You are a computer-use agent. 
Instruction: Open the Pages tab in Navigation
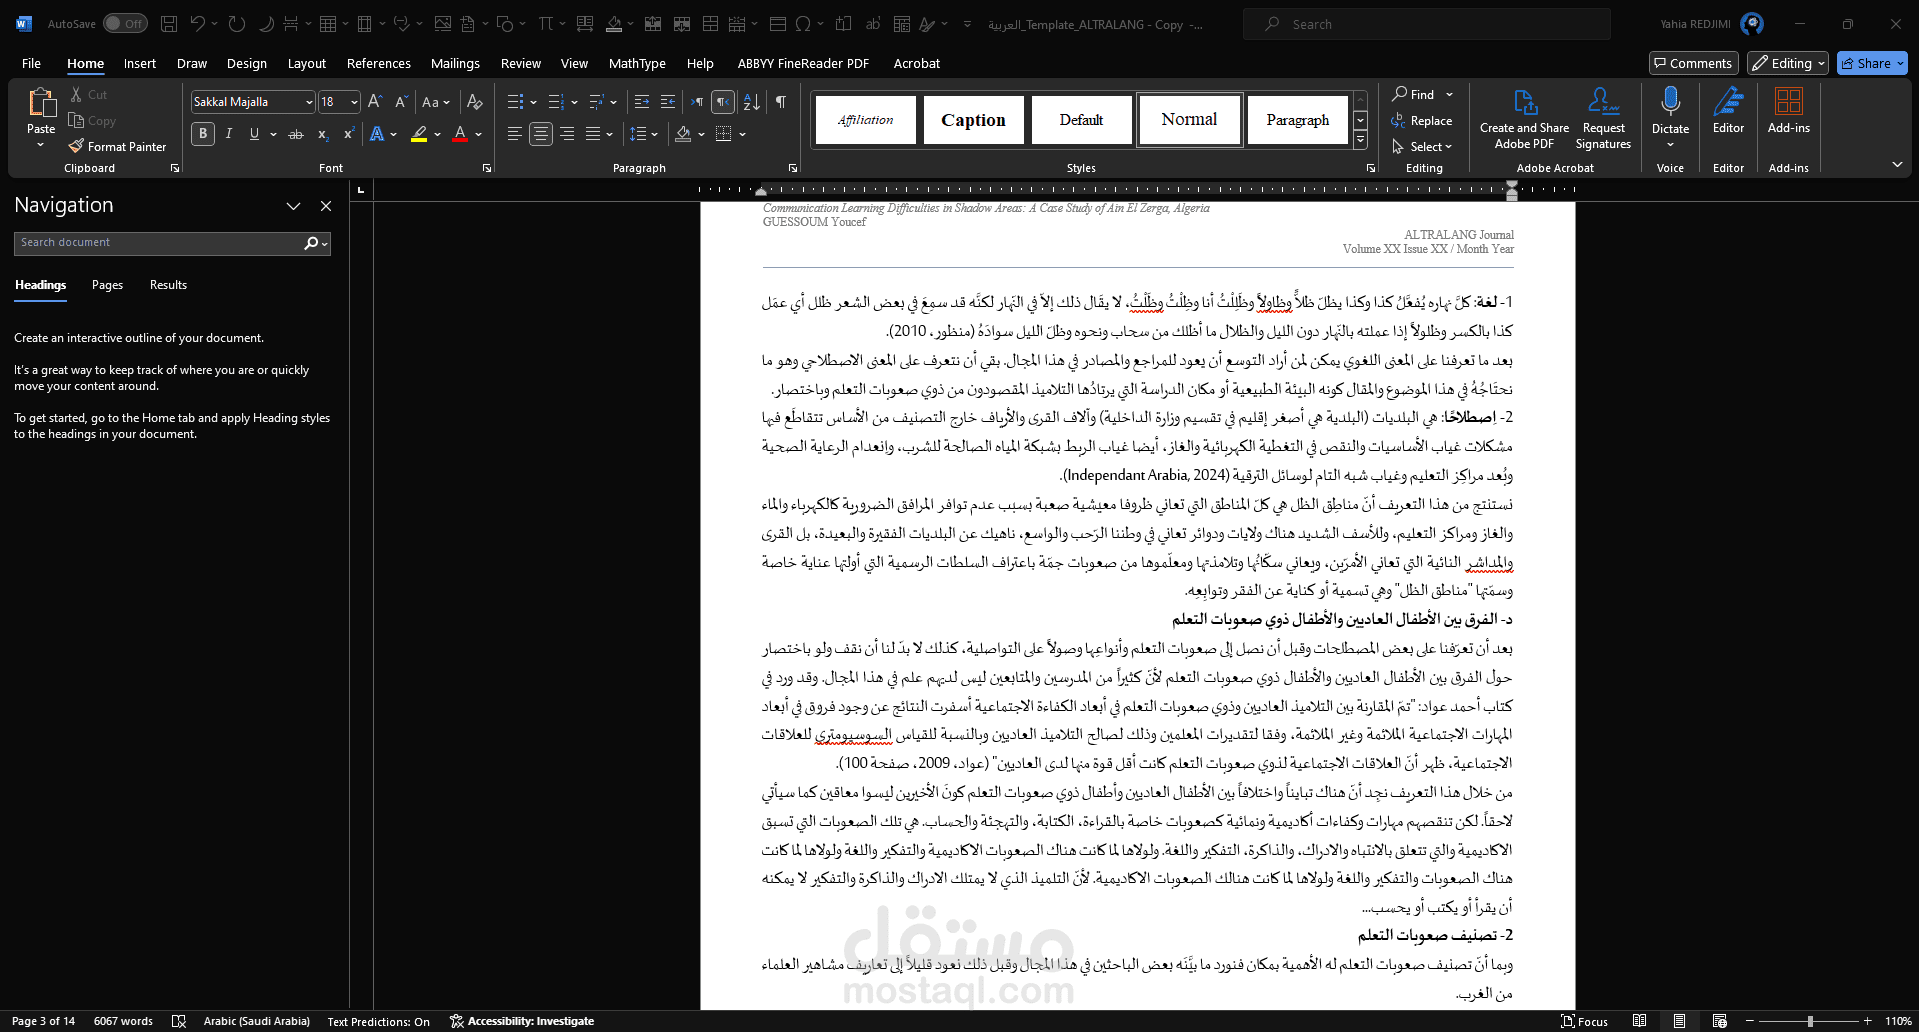(x=107, y=285)
